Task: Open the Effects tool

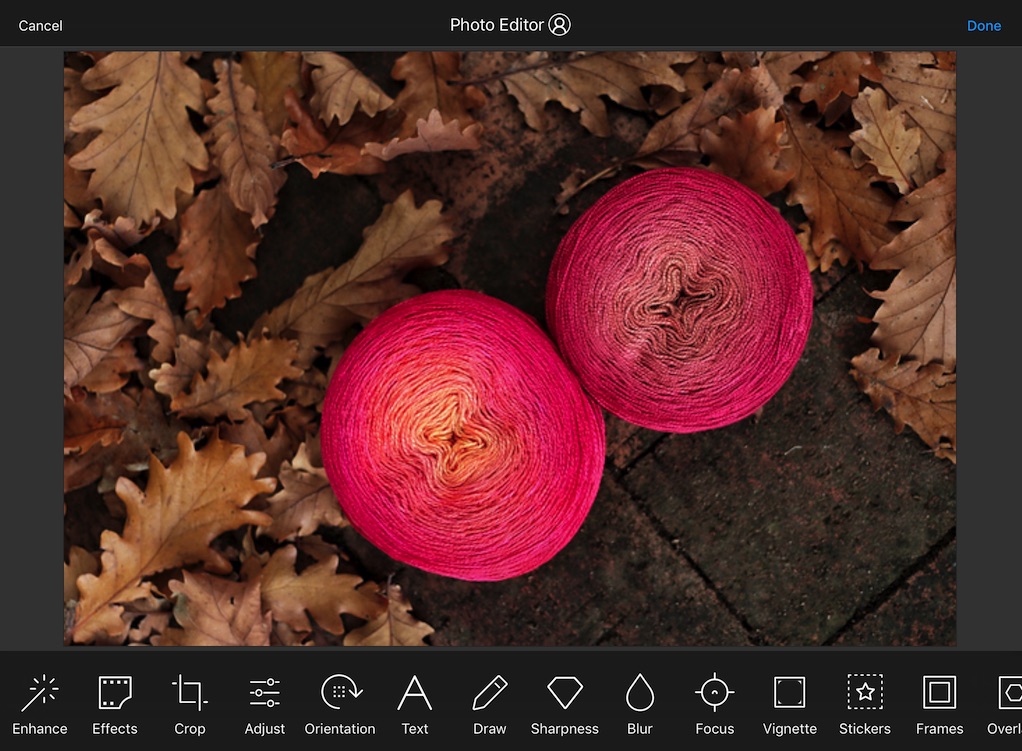Action: point(115,704)
